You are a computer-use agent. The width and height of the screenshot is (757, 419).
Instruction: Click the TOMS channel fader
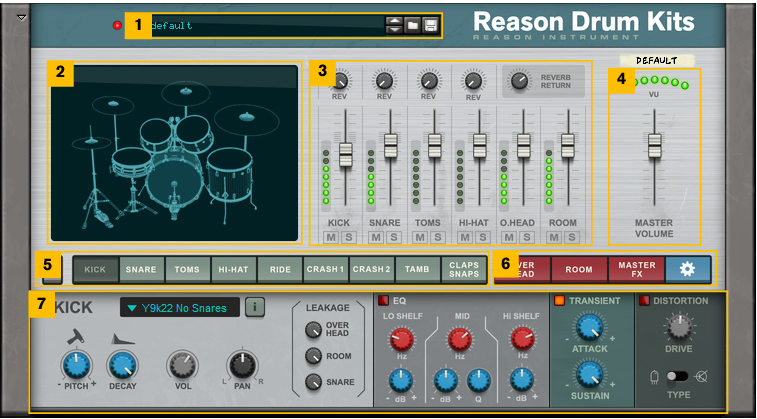point(435,145)
